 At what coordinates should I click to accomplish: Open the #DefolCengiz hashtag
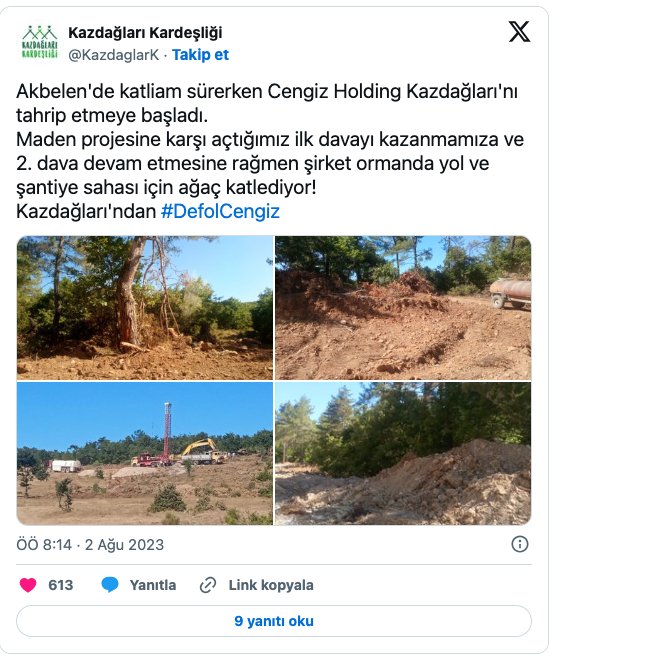pos(220,211)
